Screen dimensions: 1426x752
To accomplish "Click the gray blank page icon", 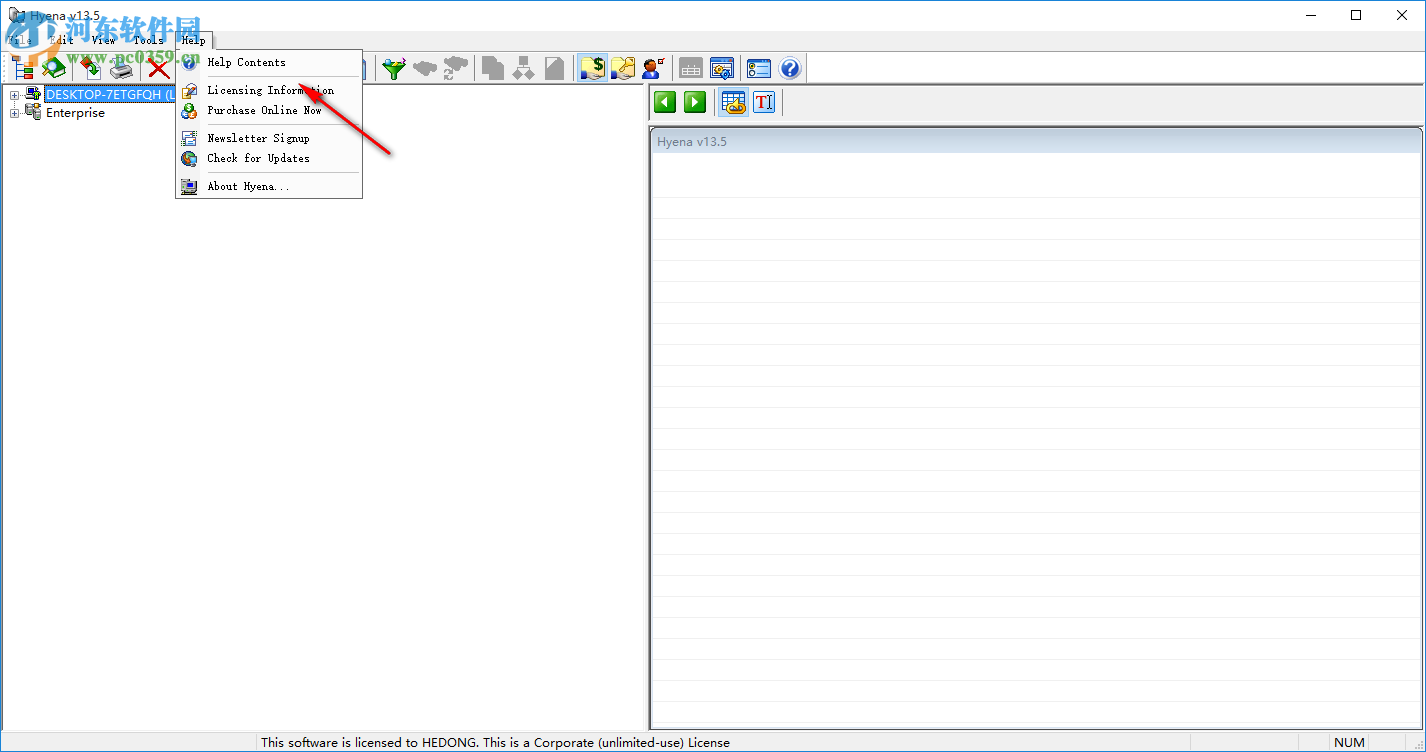I will pyautogui.click(x=554, y=68).
